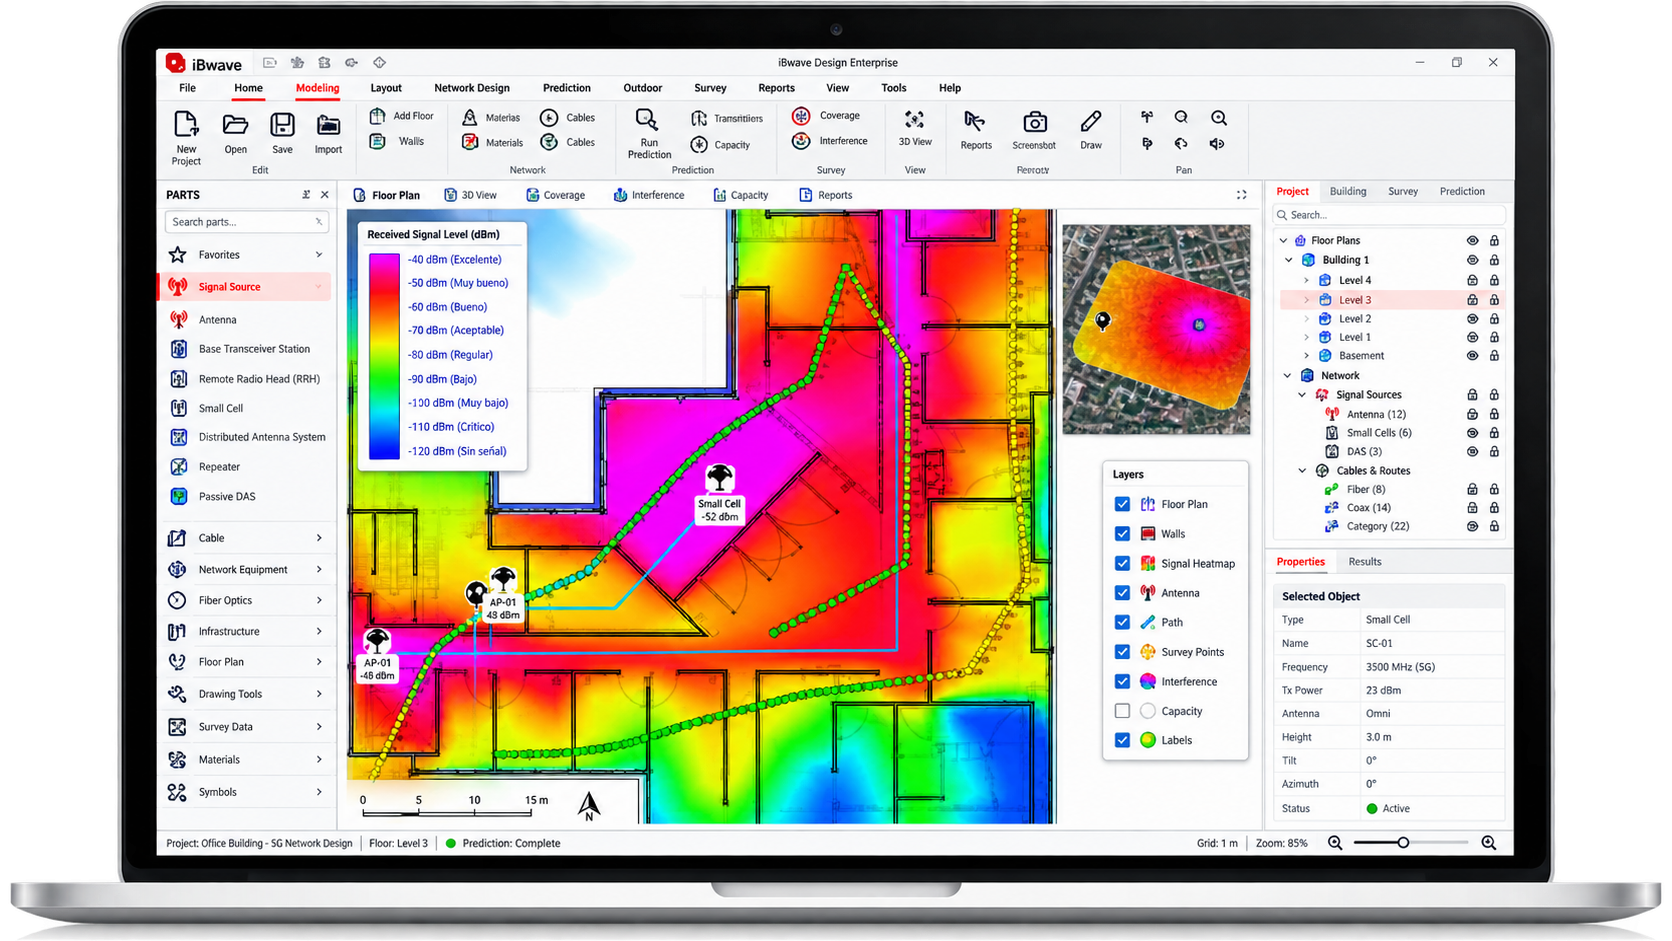The image size is (1672, 941).
Task: Save the project using Save icon
Action: (283, 124)
